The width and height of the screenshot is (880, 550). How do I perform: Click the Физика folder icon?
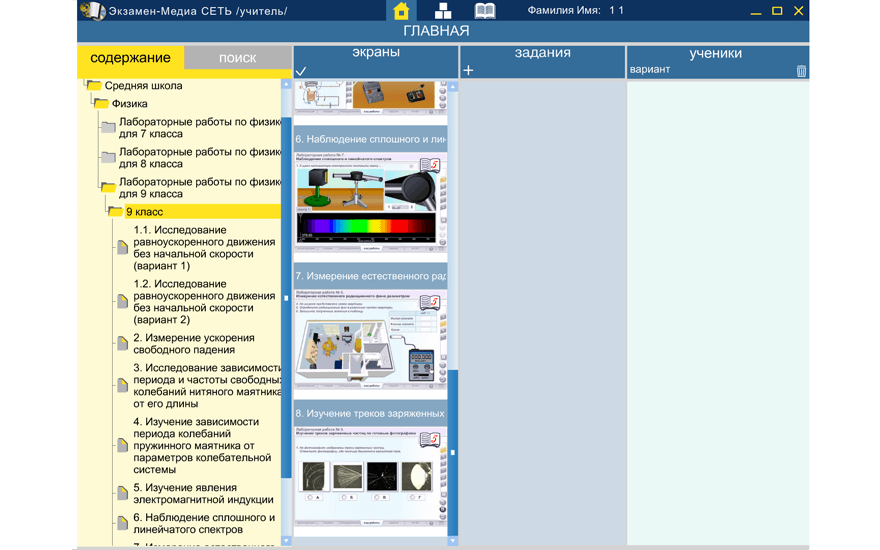pos(101,103)
